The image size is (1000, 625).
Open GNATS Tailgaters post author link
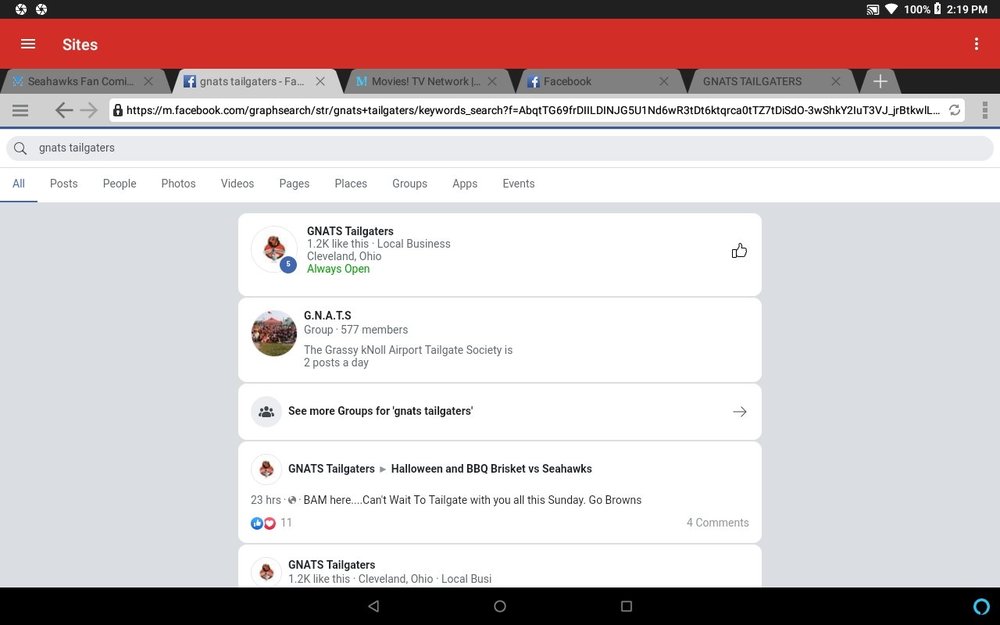(331, 469)
